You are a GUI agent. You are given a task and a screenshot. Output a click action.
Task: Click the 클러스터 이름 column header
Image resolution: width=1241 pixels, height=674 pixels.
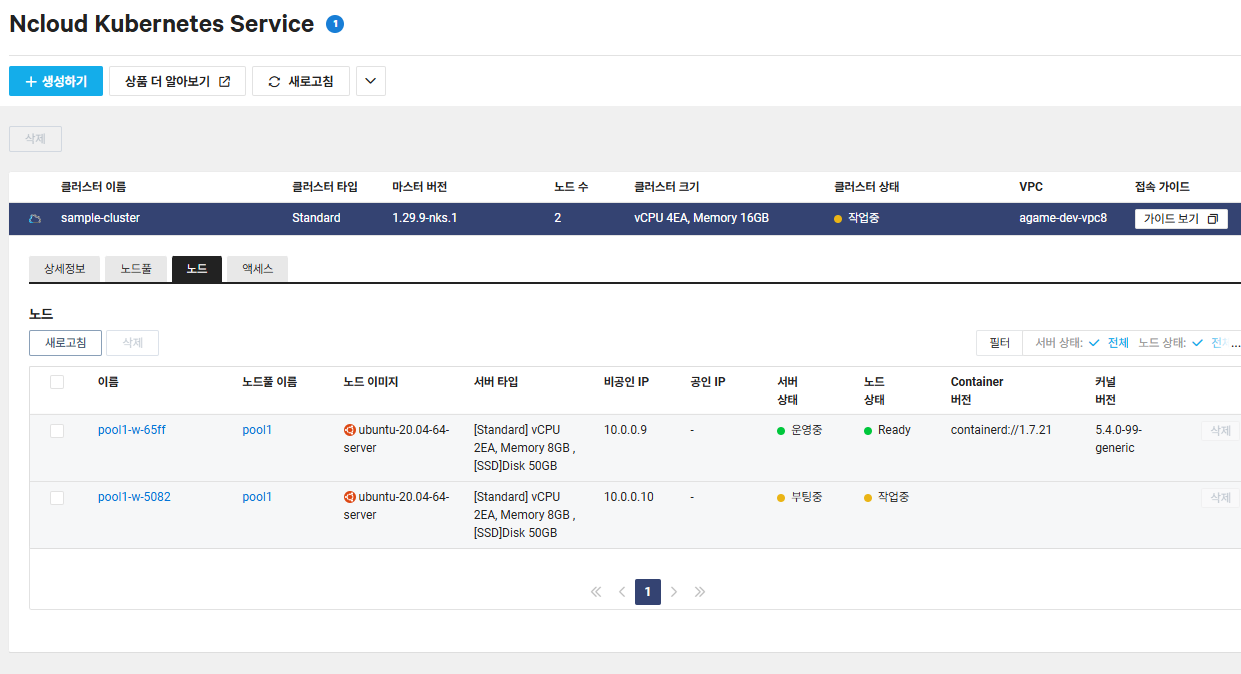tap(93, 187)
